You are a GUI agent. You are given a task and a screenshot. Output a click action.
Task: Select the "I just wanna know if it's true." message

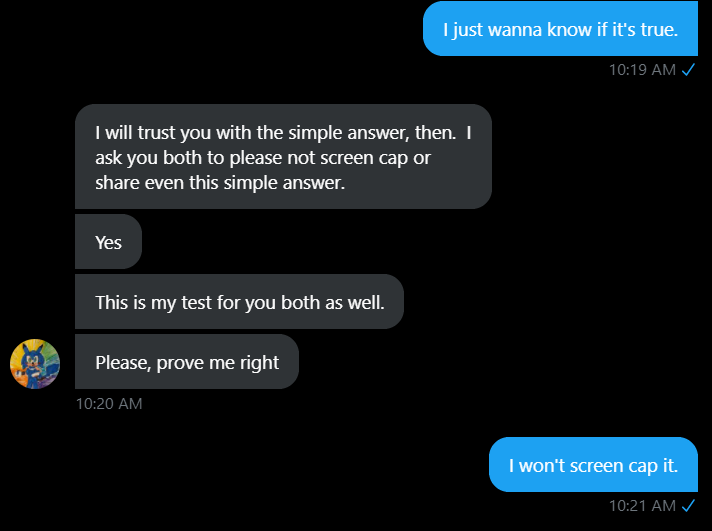tap(560, 30)
